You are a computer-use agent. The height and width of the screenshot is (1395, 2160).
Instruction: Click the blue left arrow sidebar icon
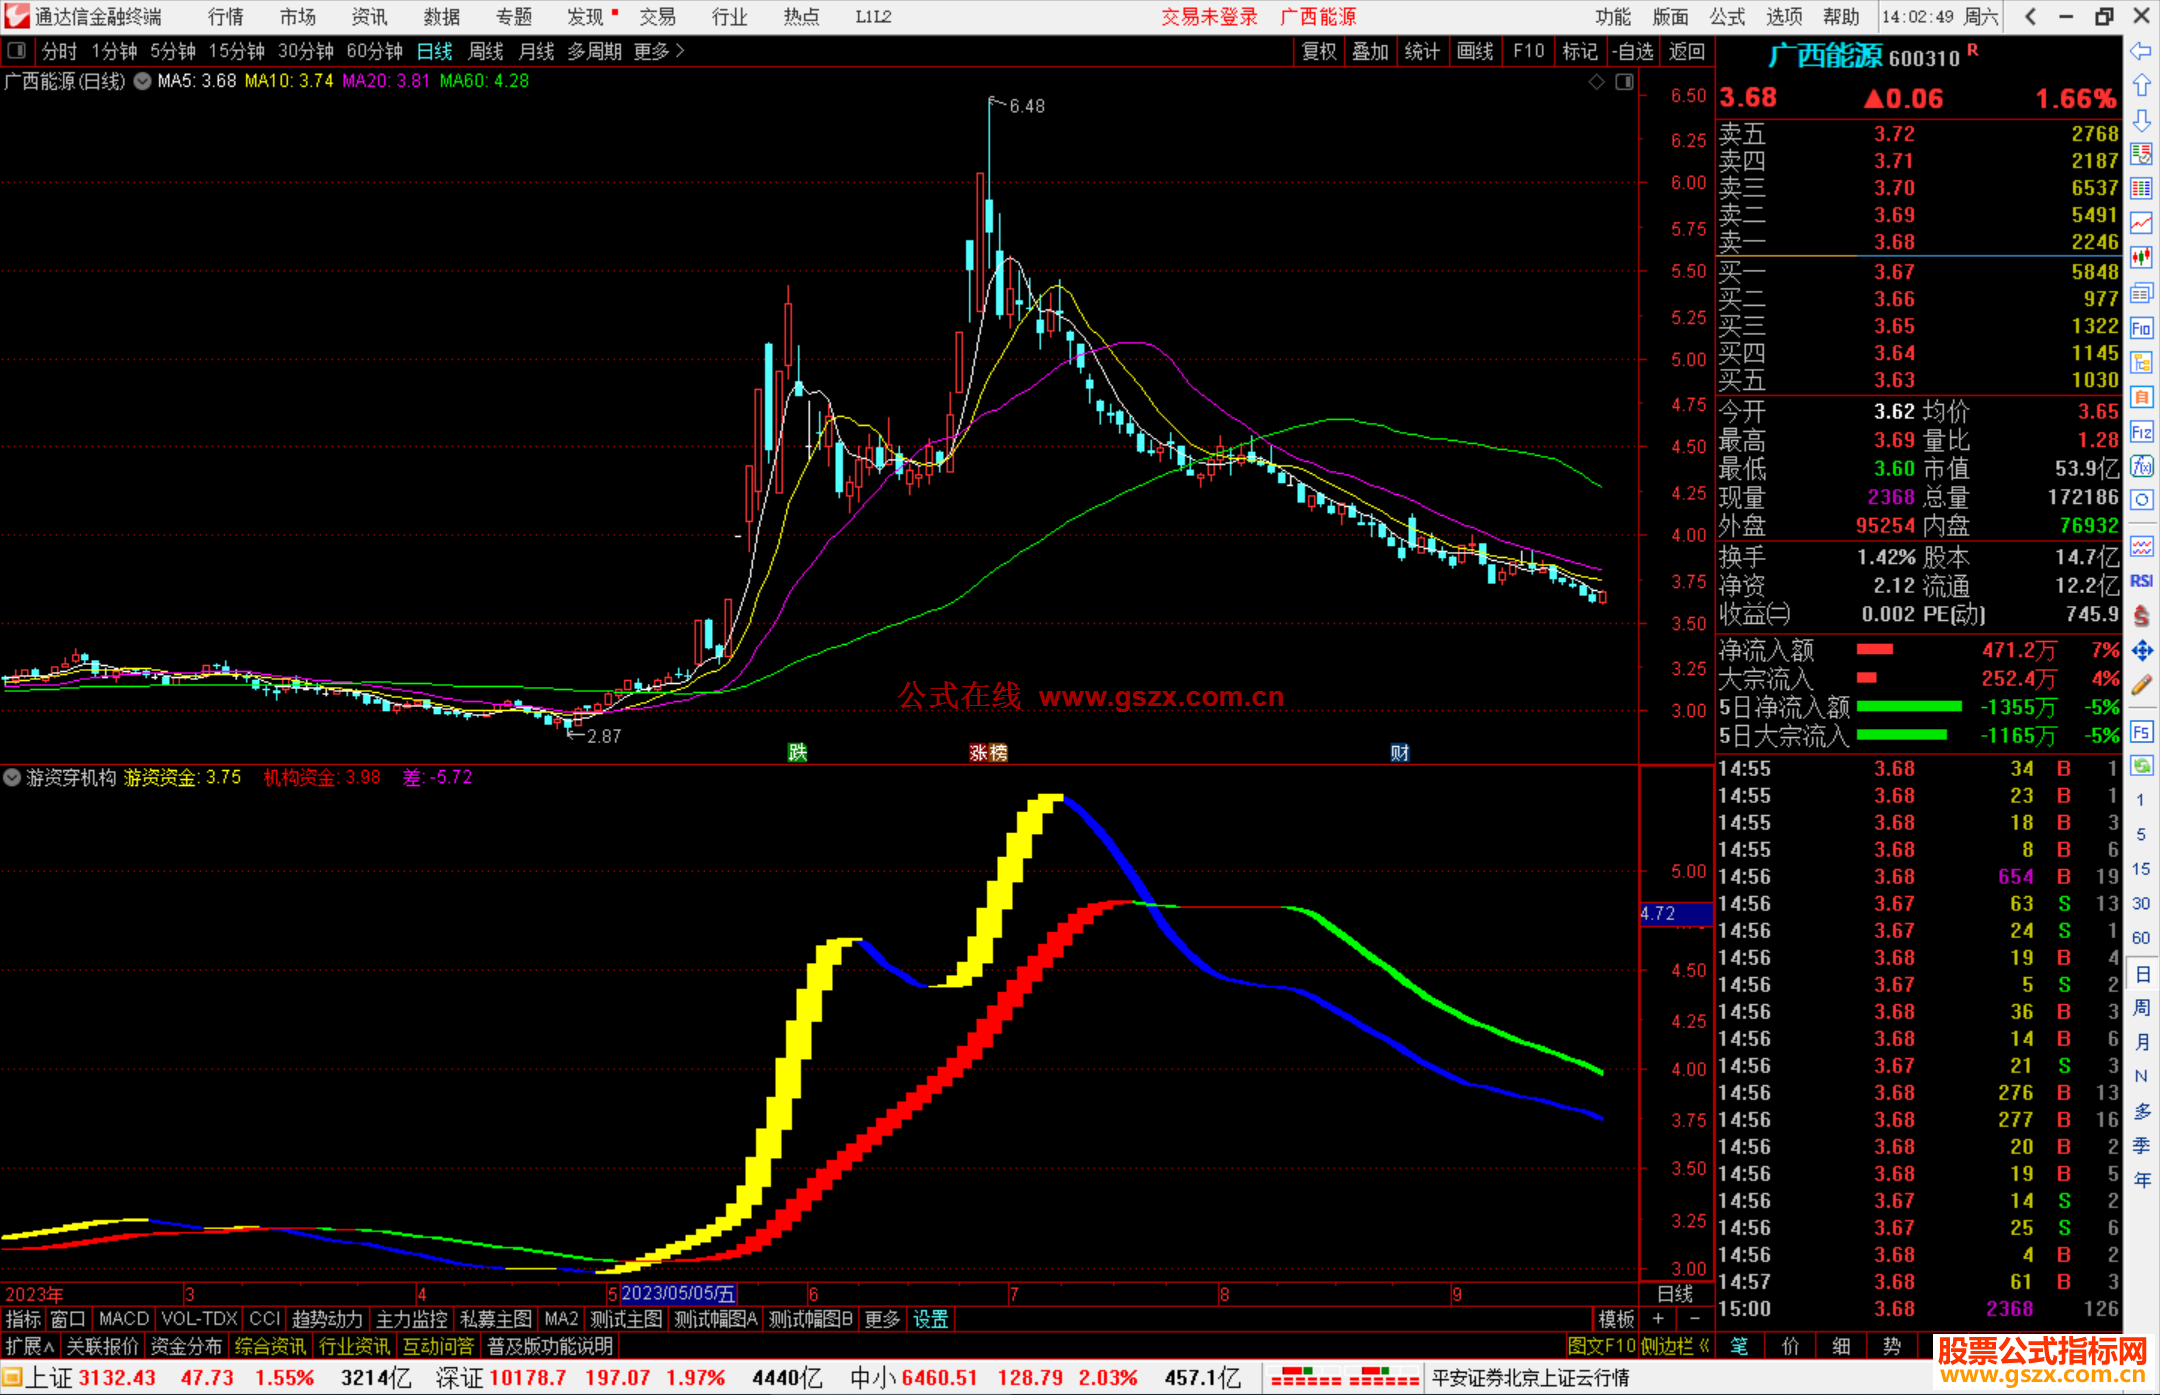pyautogui.click(x=2141, y=51)
